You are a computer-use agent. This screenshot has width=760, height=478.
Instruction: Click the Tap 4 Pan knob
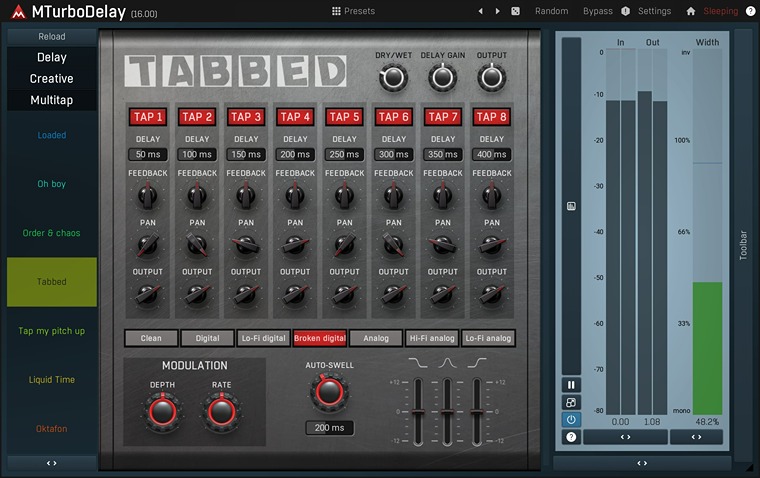[295, 245]
